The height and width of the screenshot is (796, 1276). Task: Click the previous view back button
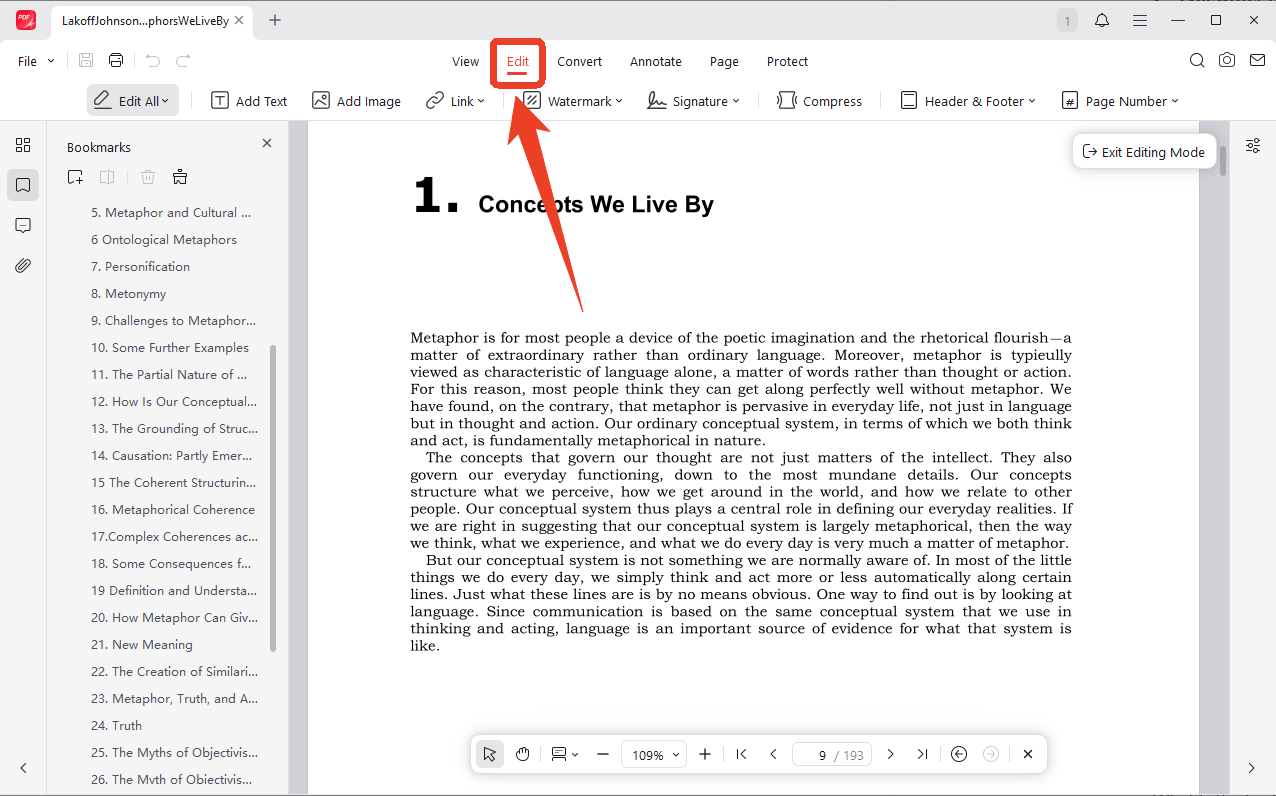959,754
